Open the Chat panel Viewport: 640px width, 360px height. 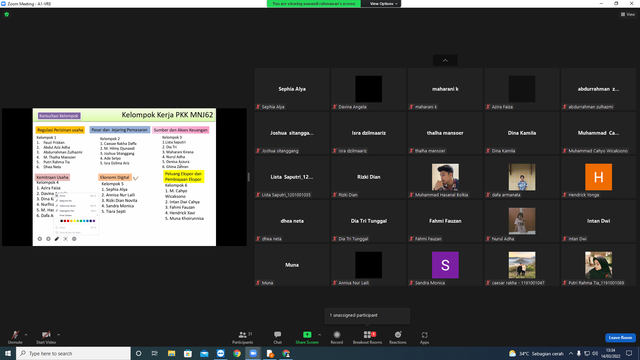coord(278,337)
